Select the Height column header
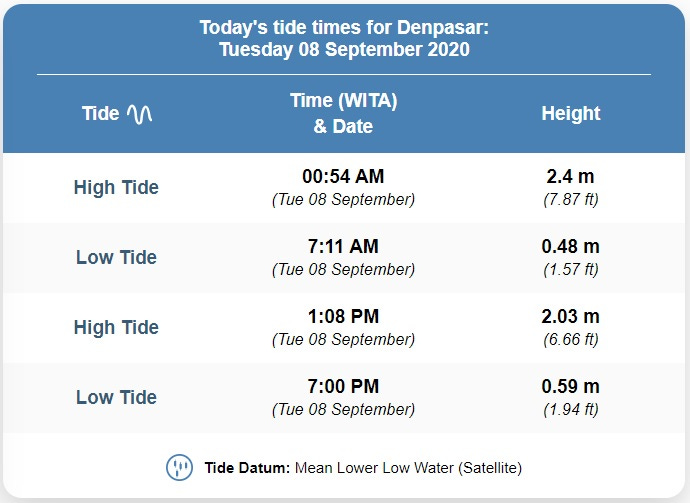 pyautogui.click(x=571, y=113)
